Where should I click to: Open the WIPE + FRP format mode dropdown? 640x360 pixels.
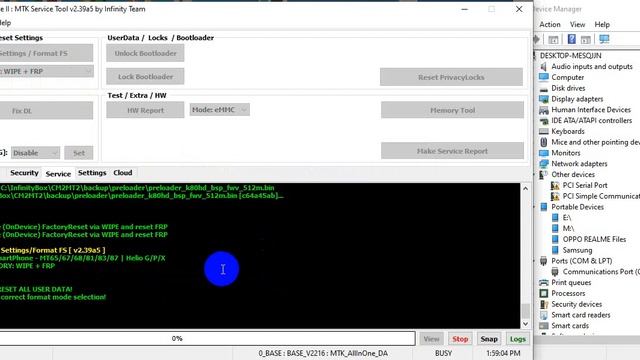(x=46, y=71)
